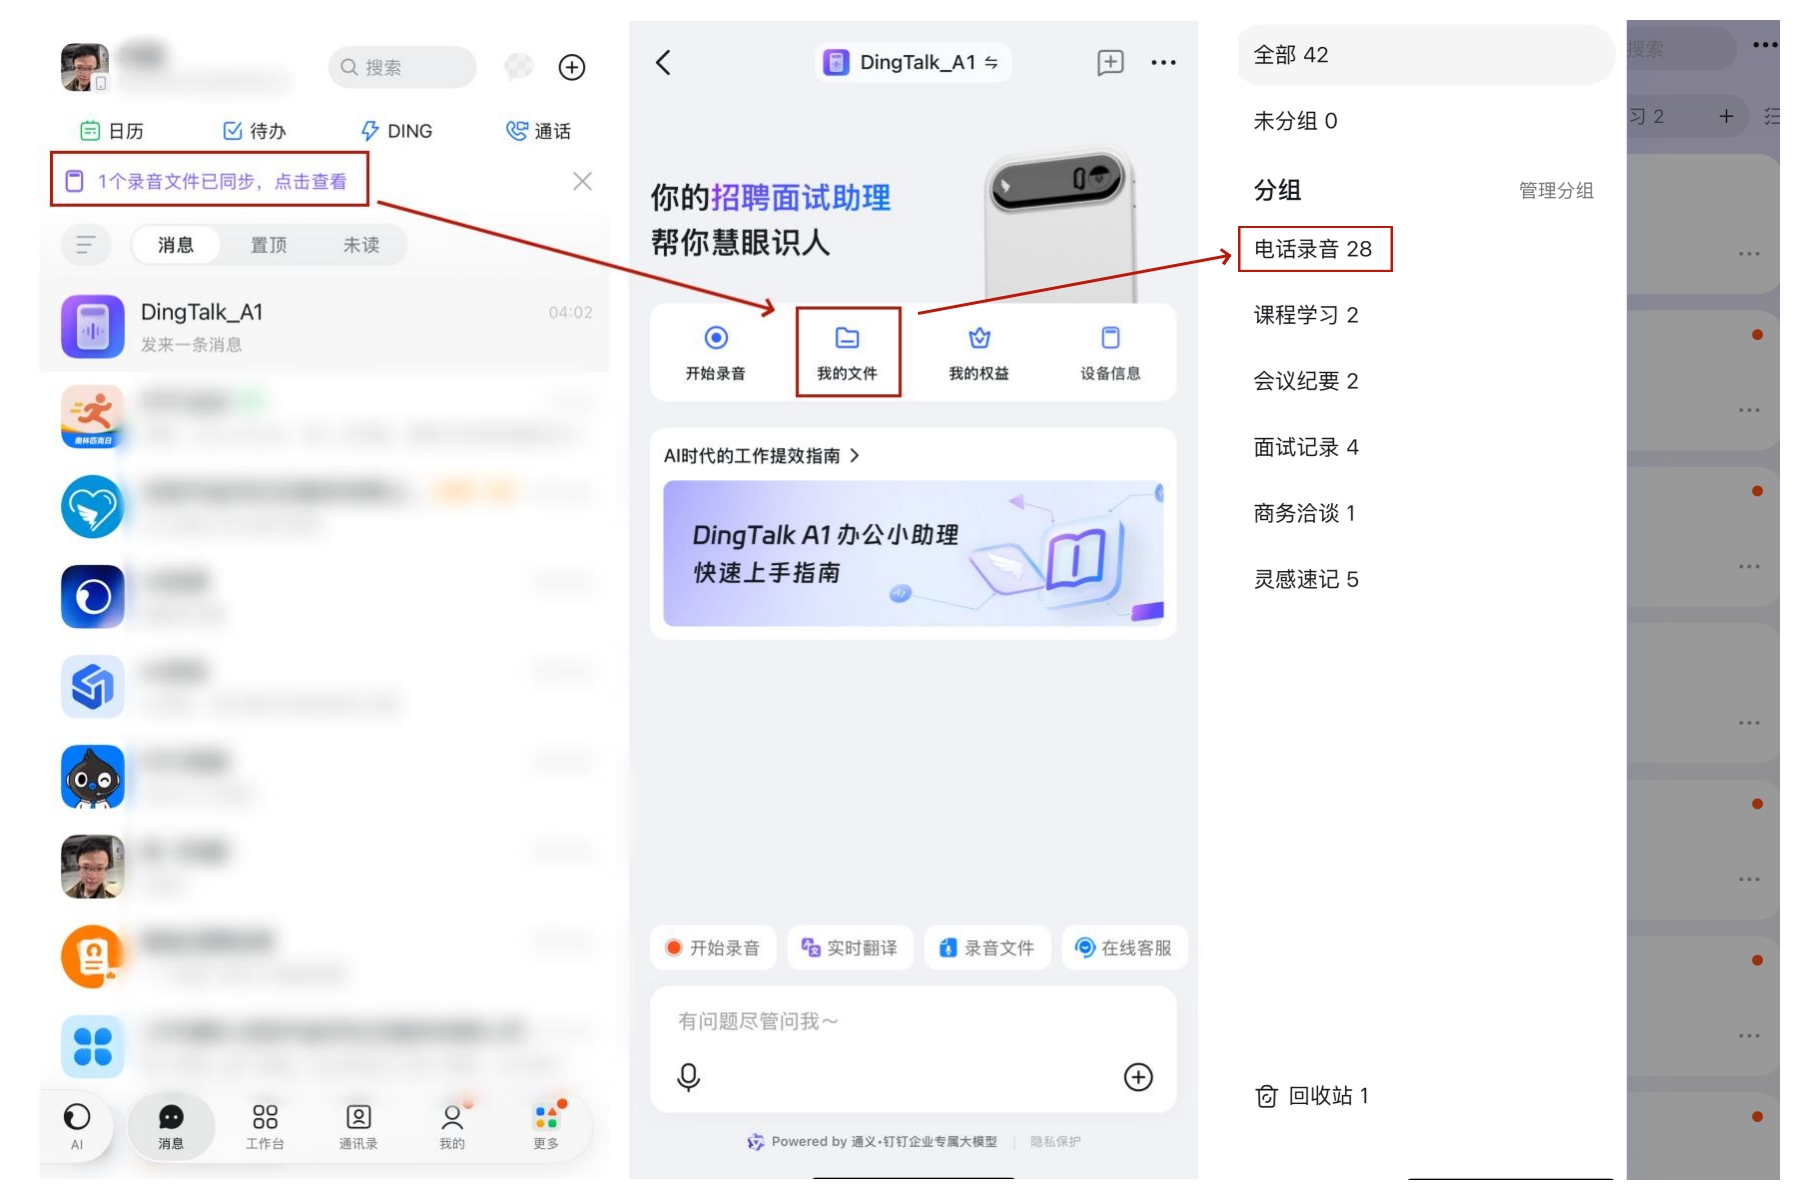Viewport: 1800px width, 1200px height.
Task: Open the 回收站 recycle bin
Action: [x=1312, y=1096]
